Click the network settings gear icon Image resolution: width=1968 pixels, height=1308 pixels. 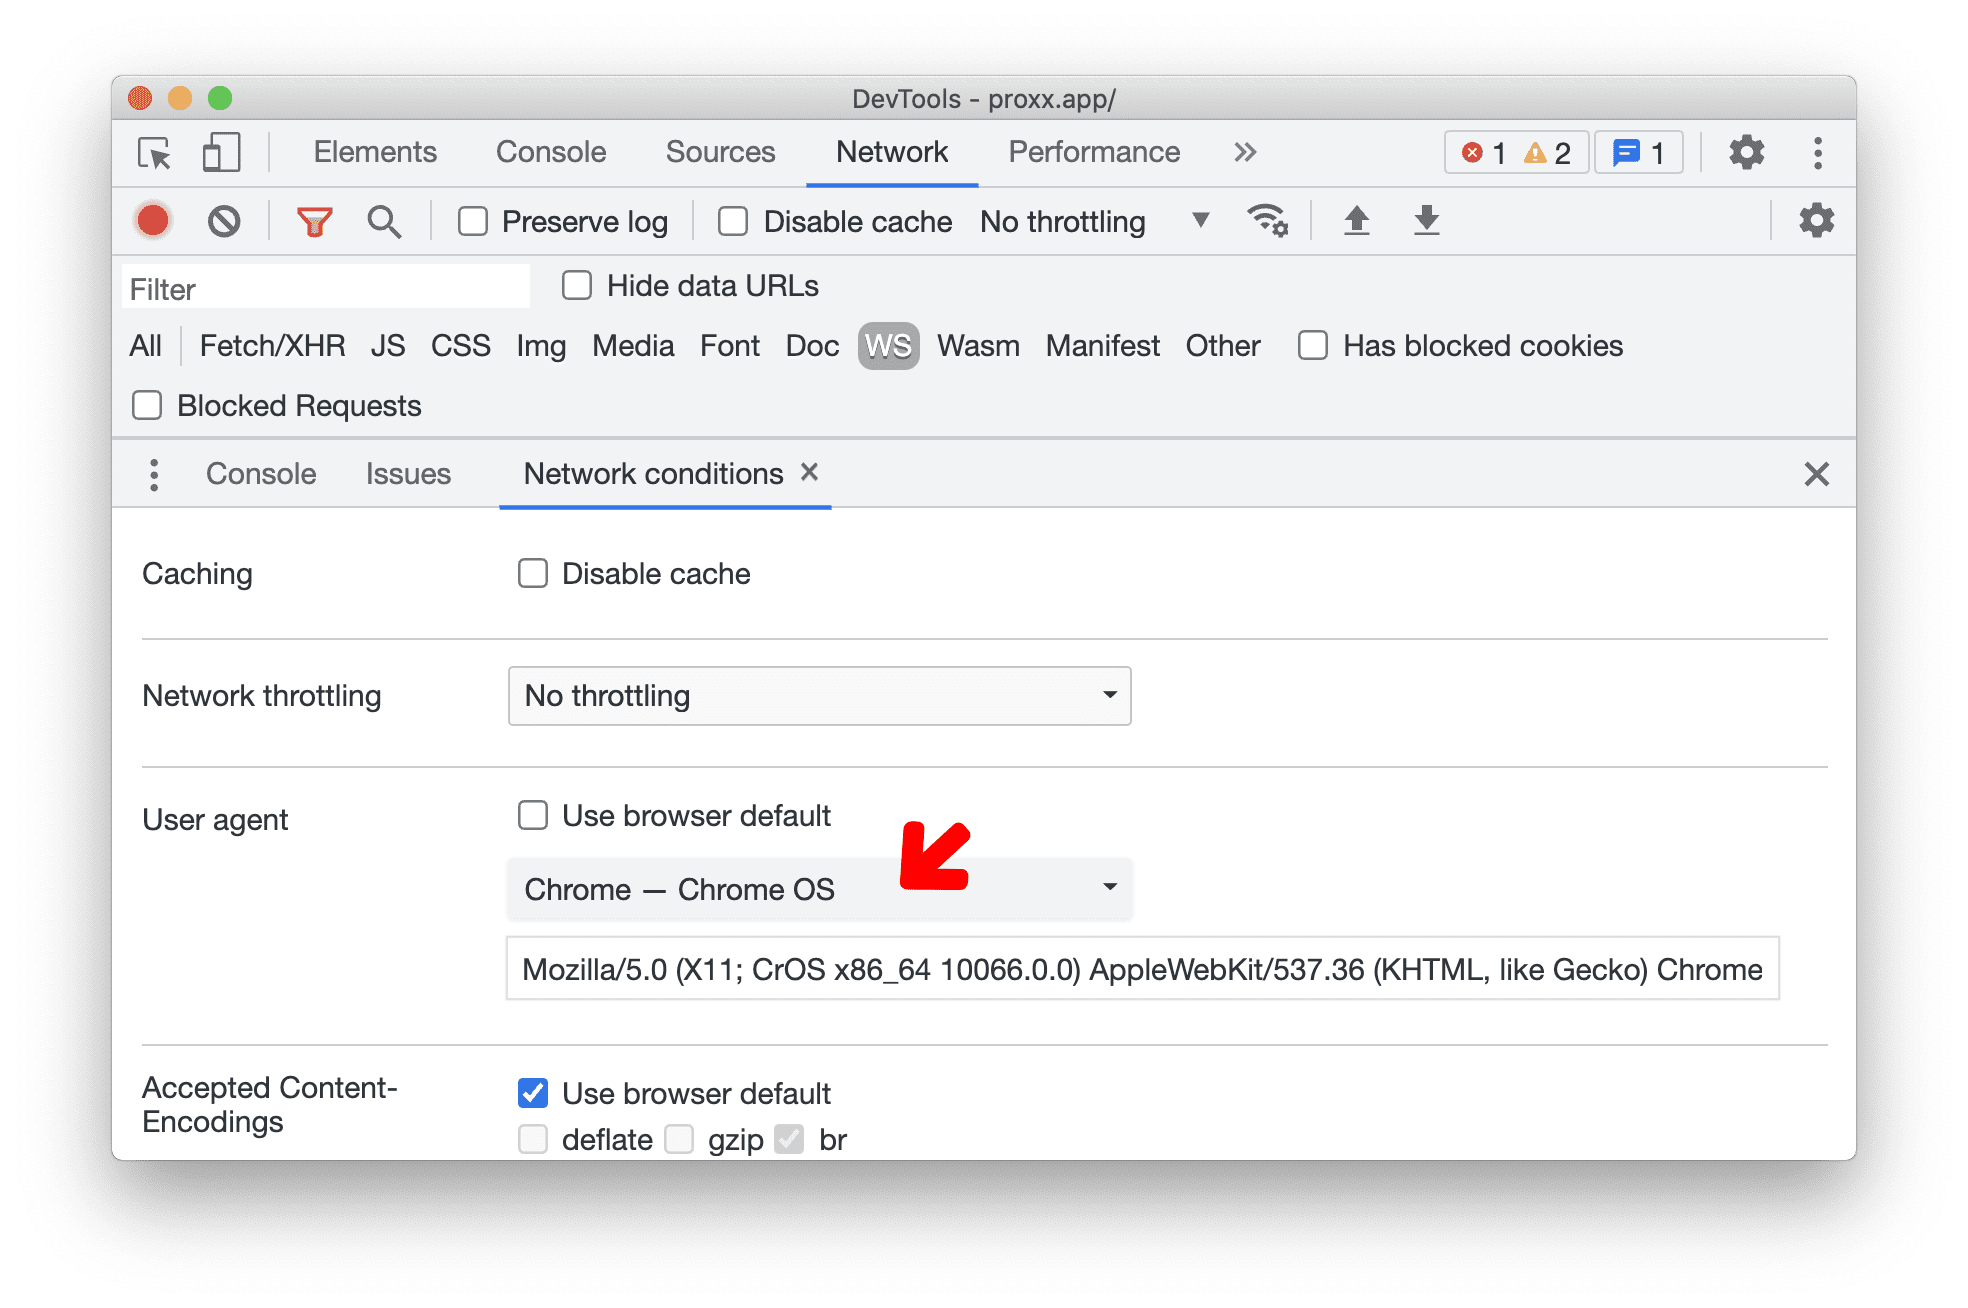(1815, 222)
